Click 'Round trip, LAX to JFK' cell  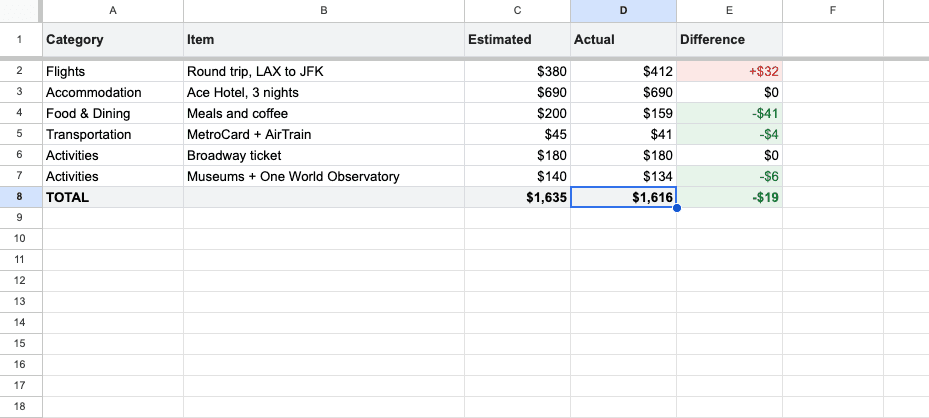coord(323,72)
